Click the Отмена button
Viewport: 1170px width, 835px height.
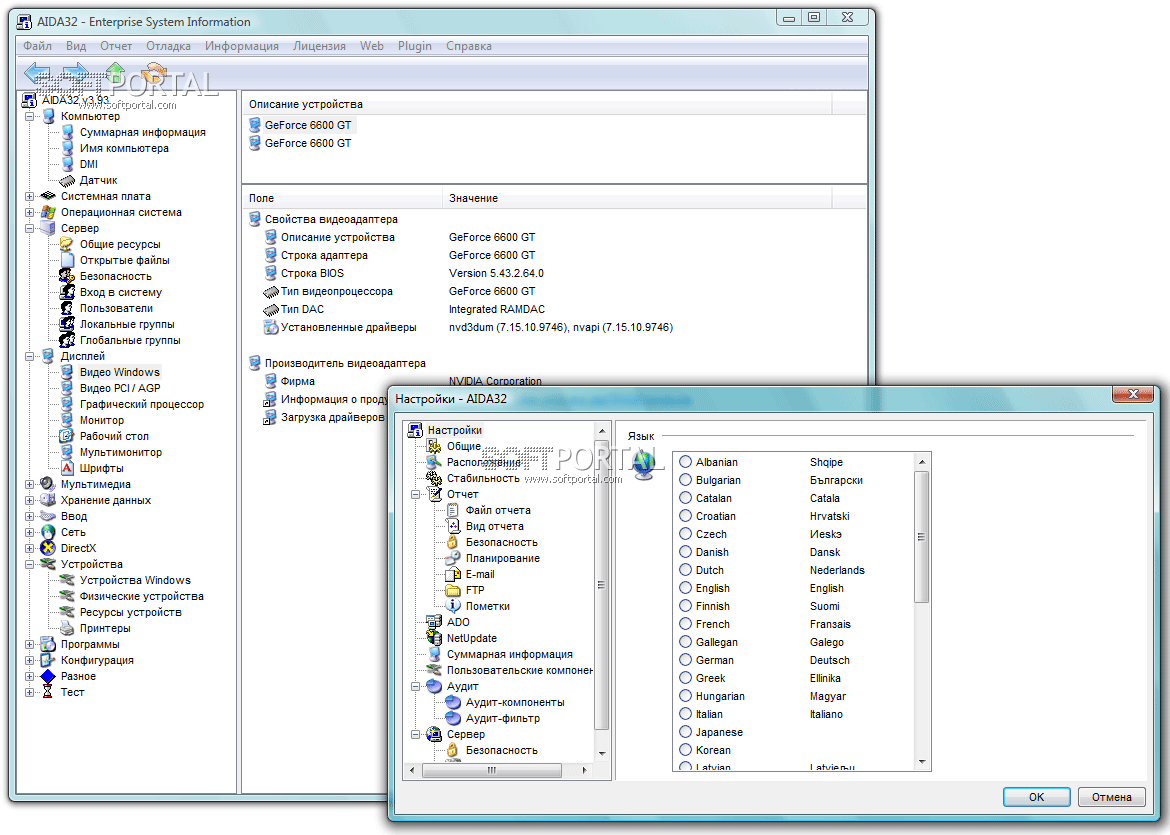point(1112,797)
